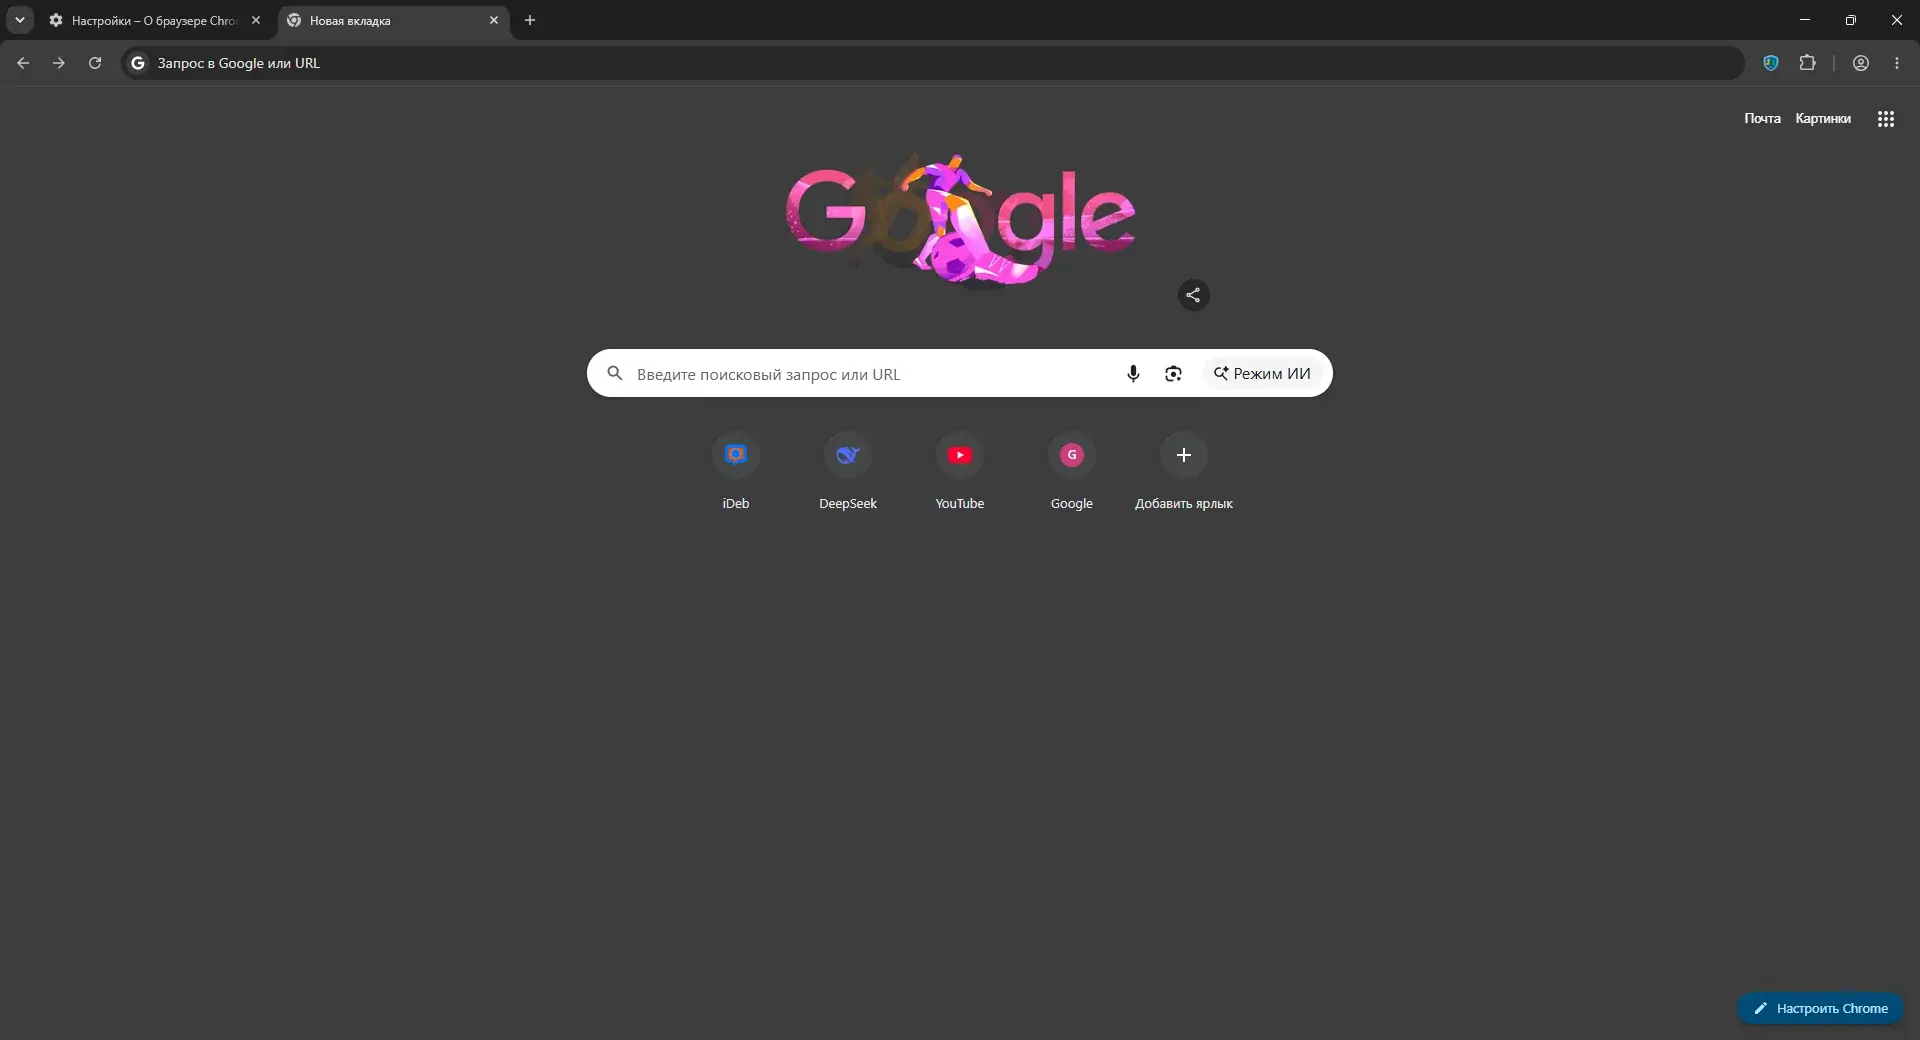Open the Google apps grid

point(1886,119)
